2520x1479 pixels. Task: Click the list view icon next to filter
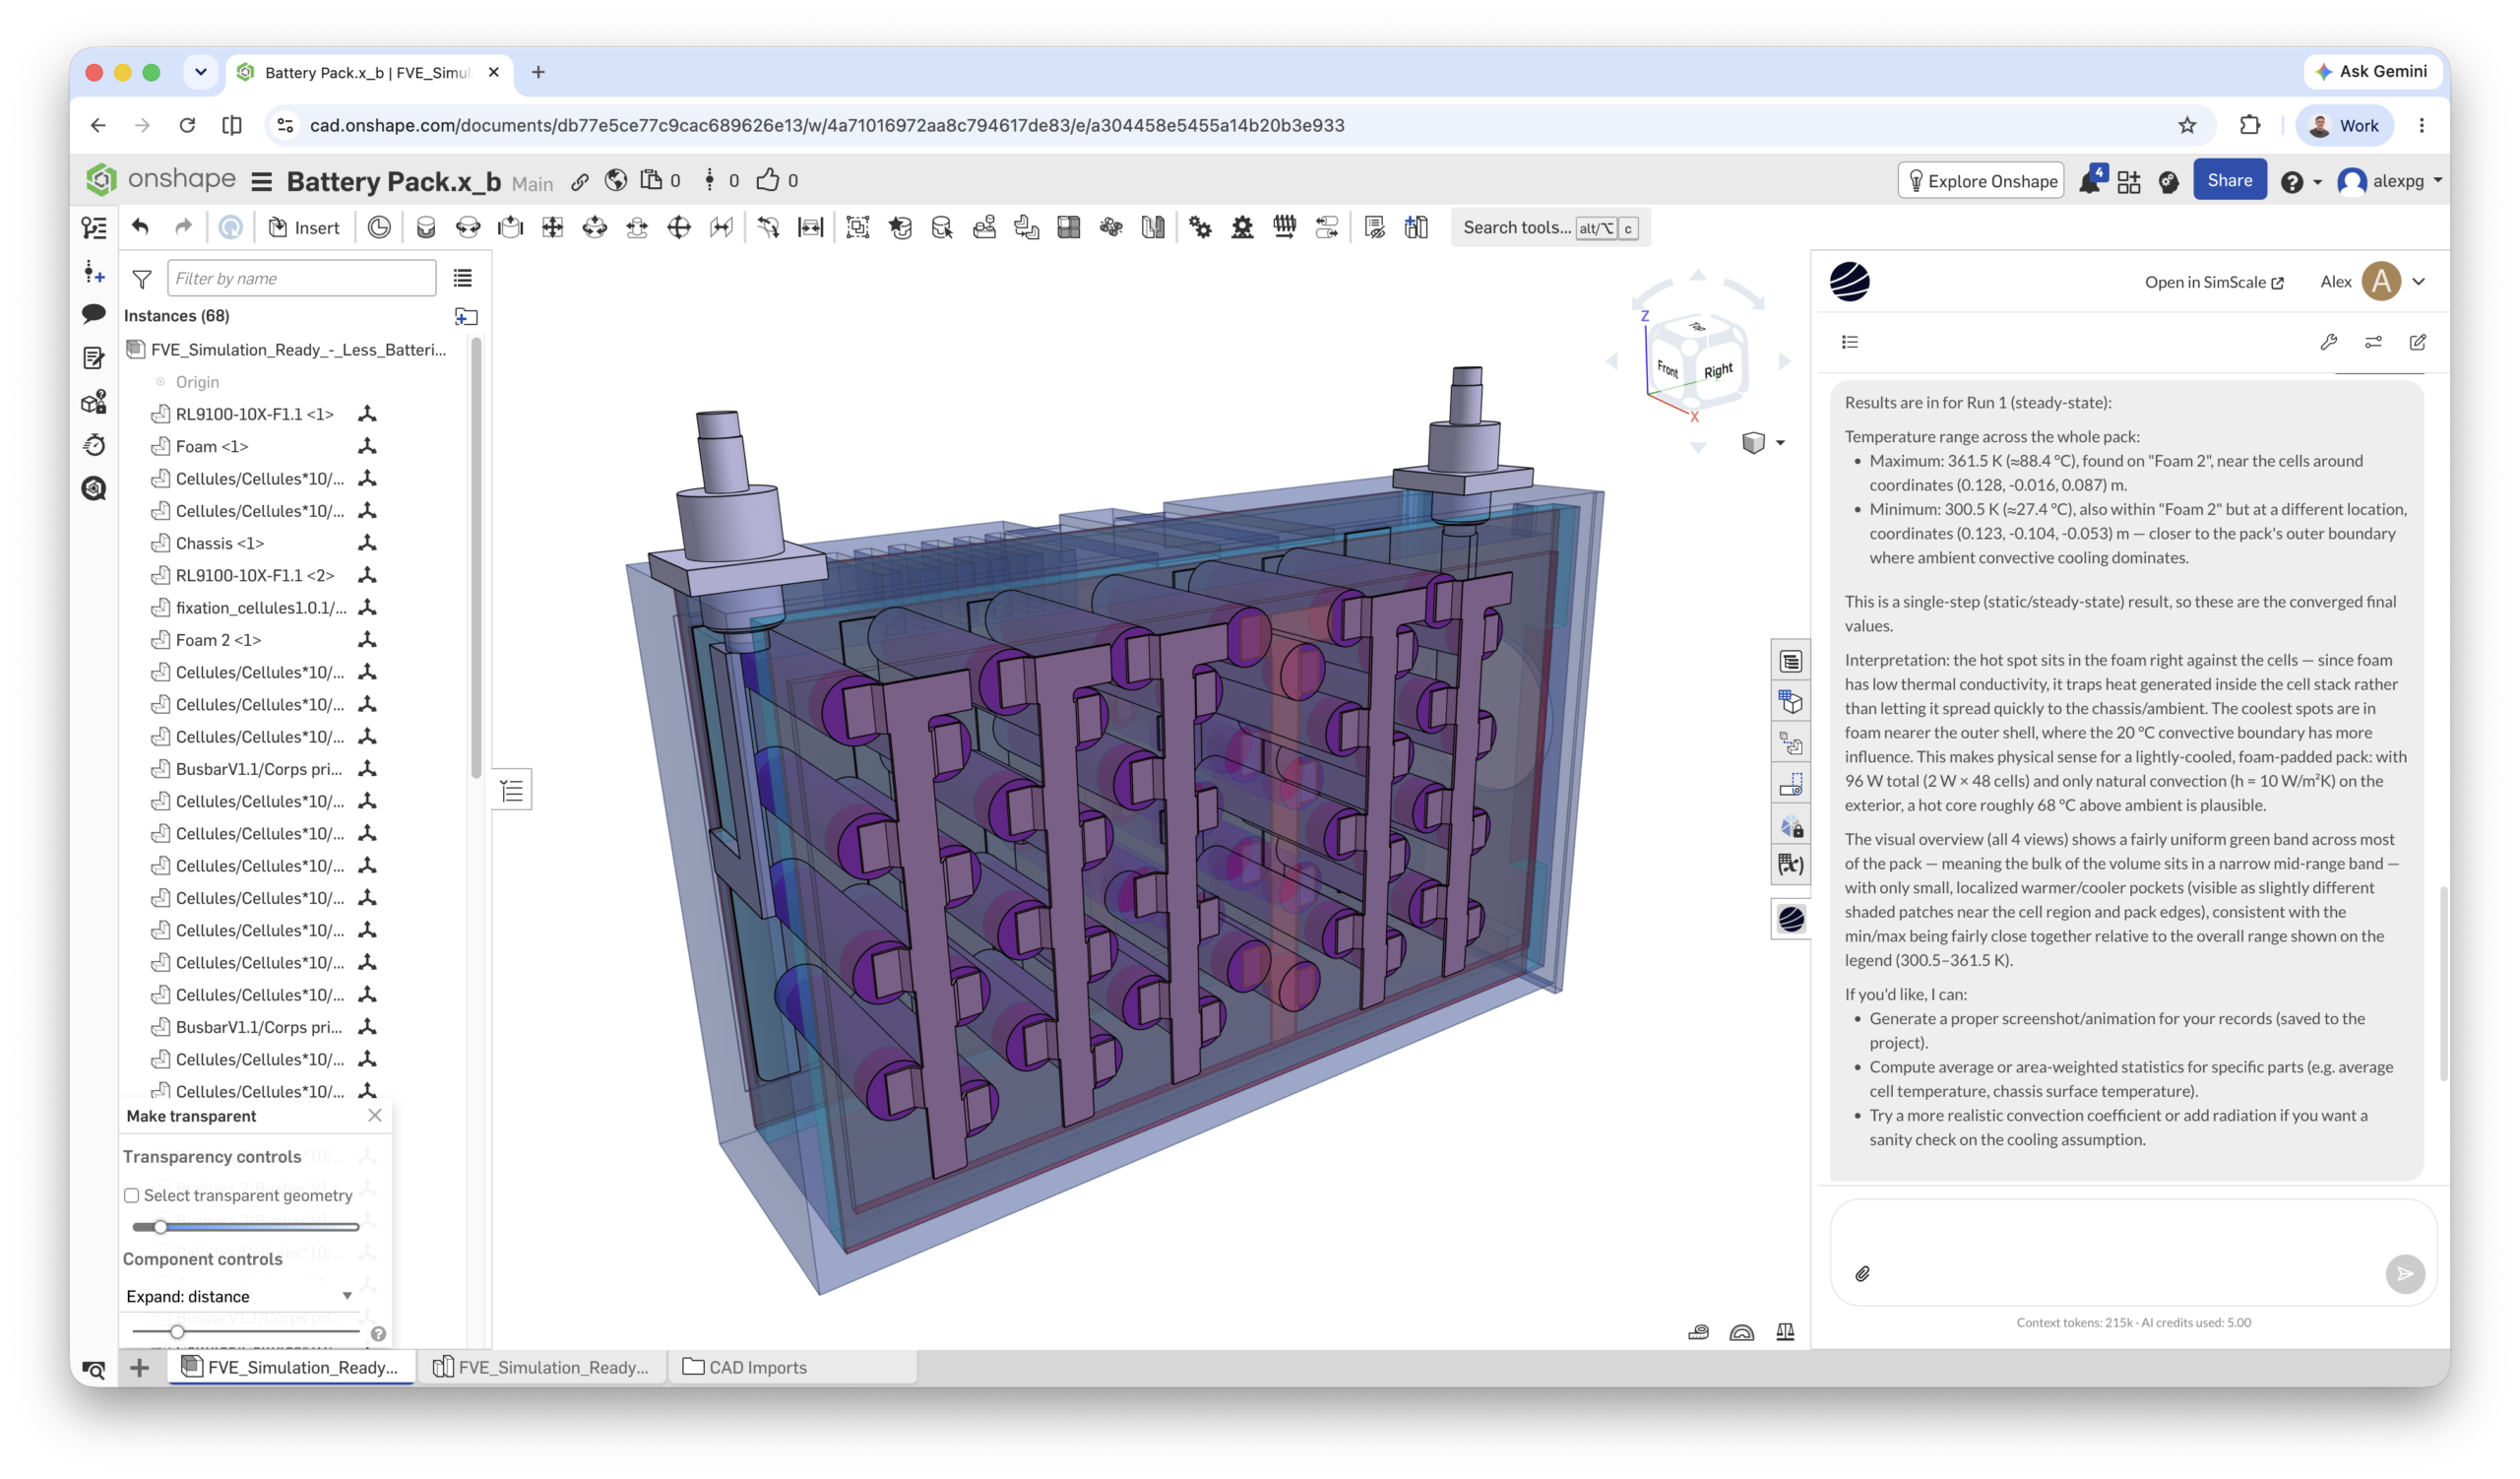pyautogui.click(x=462, y=278)
